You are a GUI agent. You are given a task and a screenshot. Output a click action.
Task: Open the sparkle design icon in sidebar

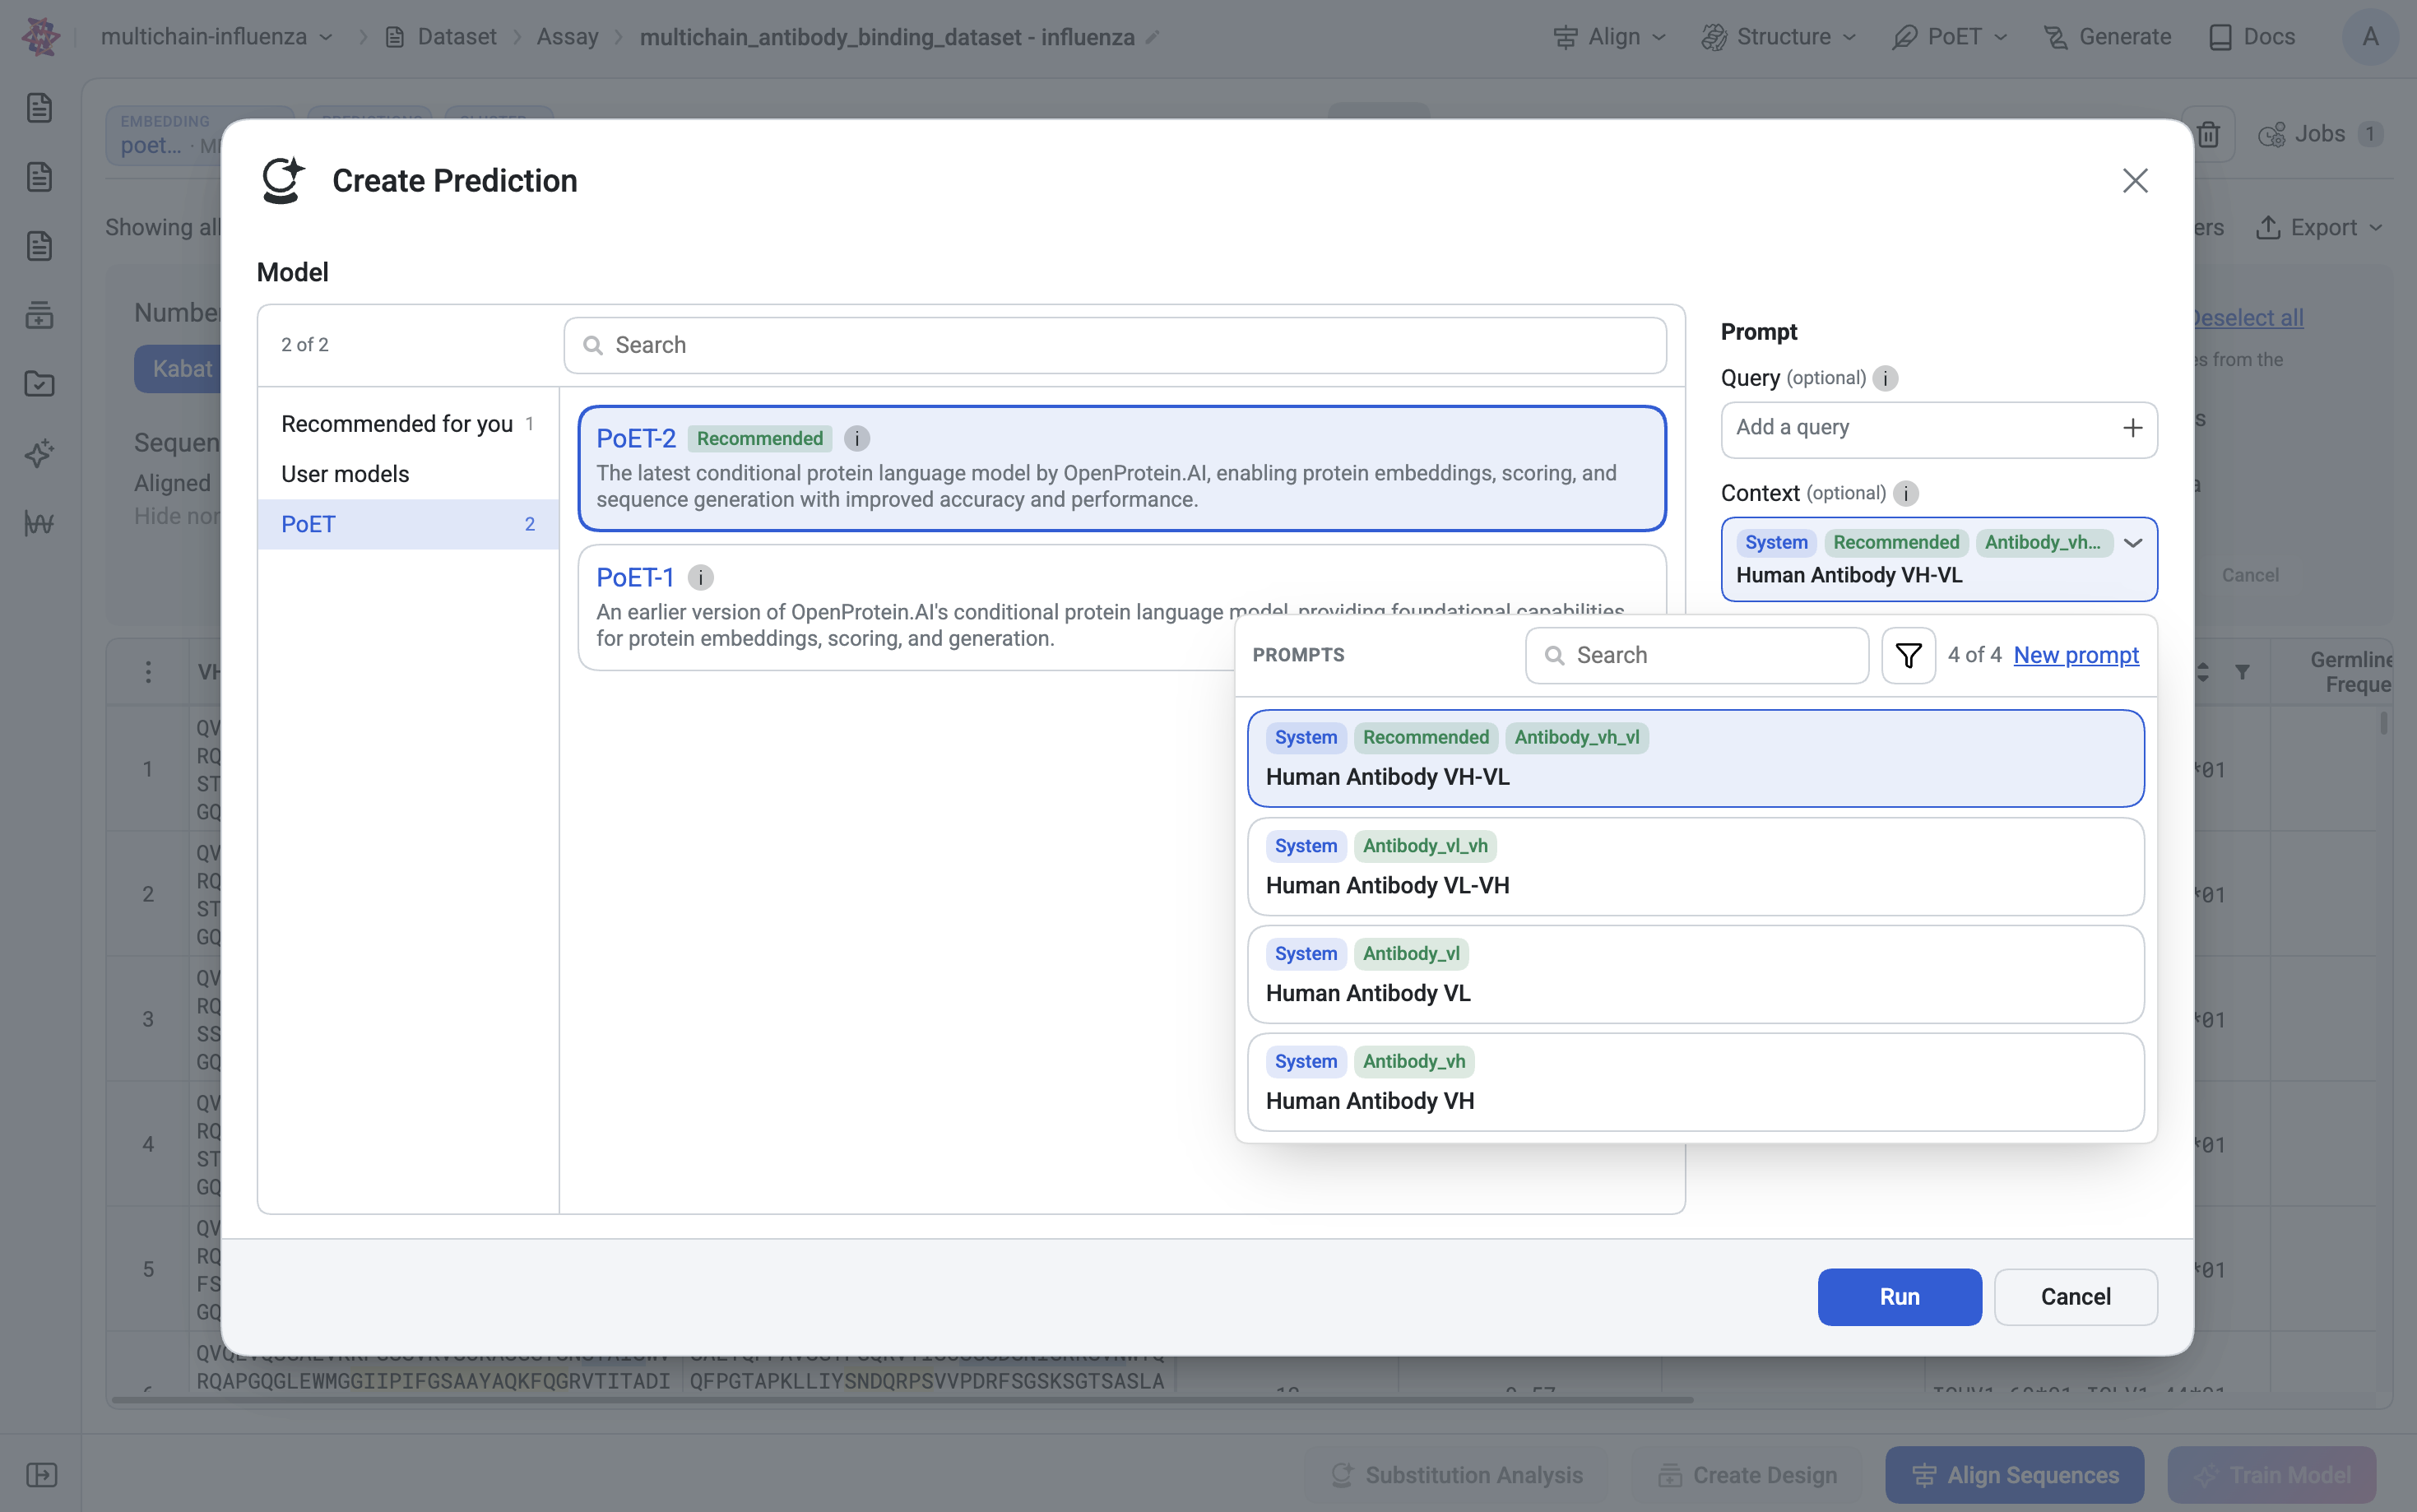click(39, 453)
